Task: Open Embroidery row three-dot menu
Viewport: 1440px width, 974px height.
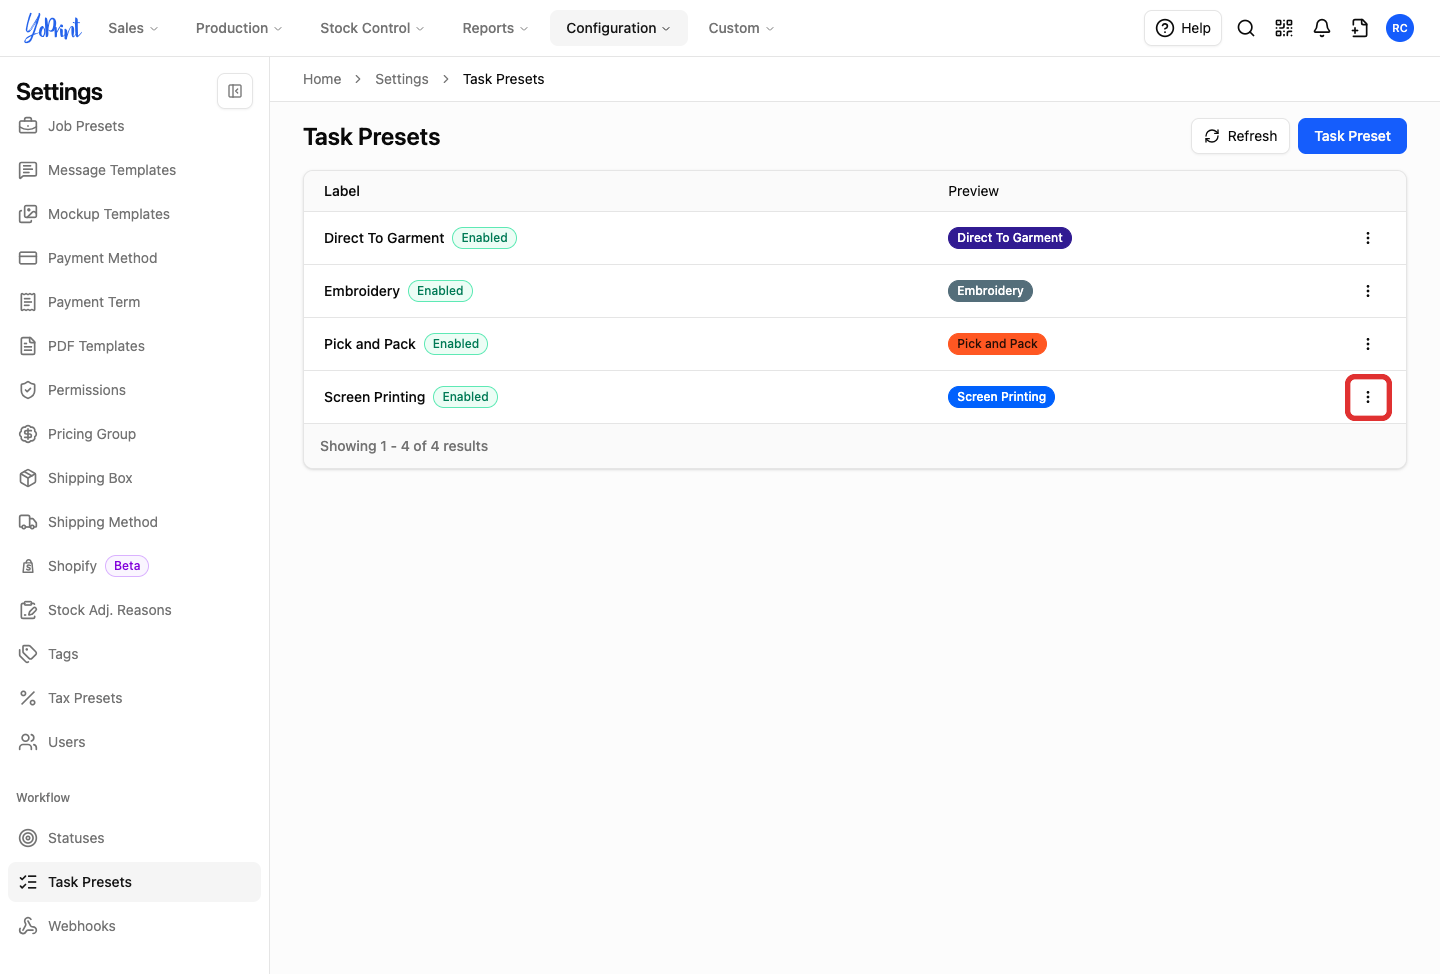Action: 1368,291
